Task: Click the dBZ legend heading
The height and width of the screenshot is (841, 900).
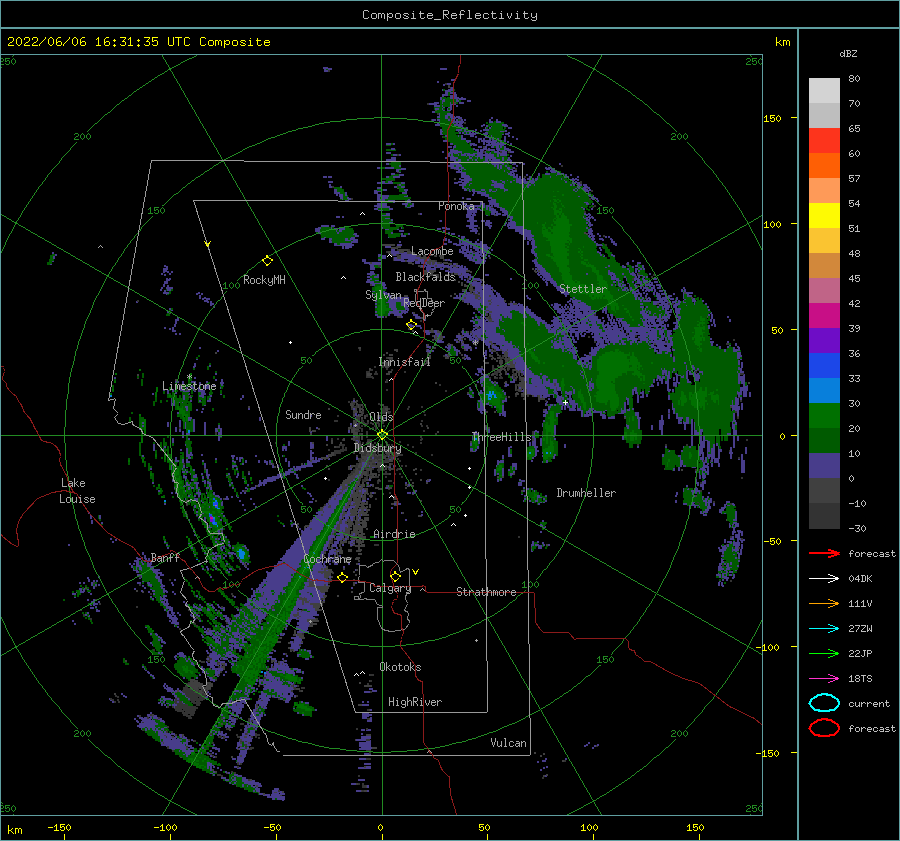Action: click(848, 53)
